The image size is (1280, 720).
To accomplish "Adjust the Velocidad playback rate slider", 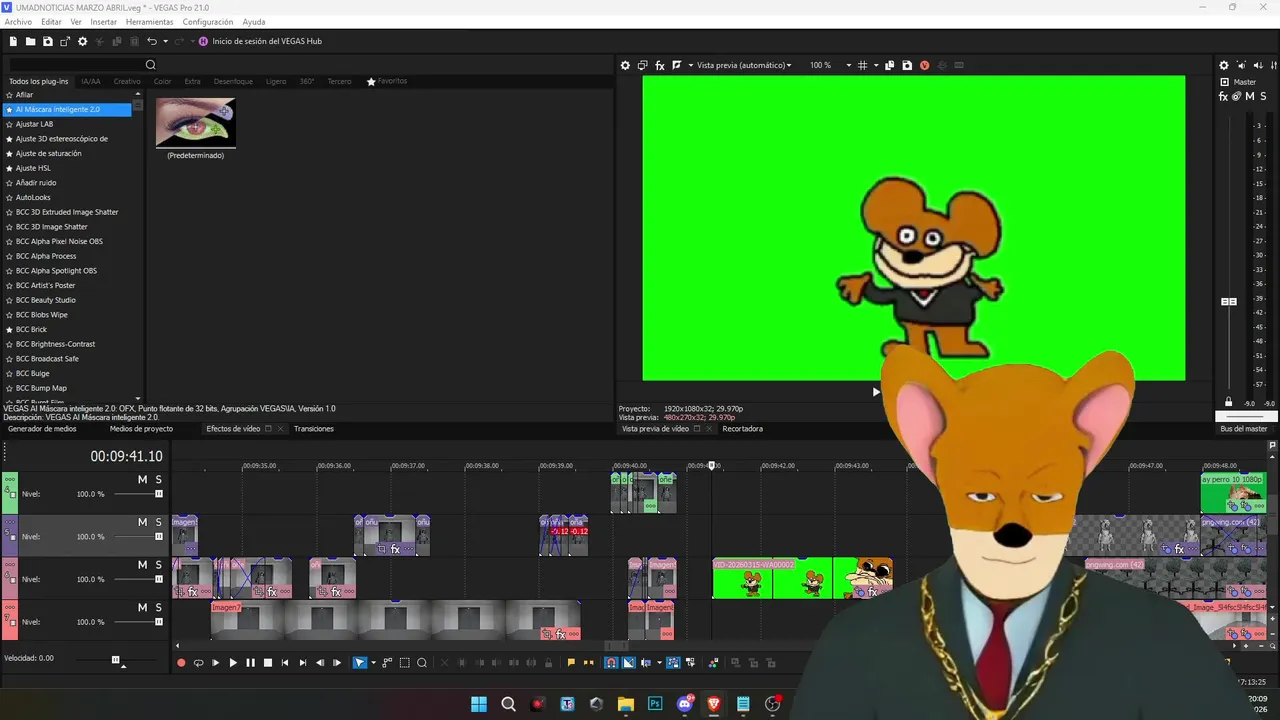I will click(116, 660).
